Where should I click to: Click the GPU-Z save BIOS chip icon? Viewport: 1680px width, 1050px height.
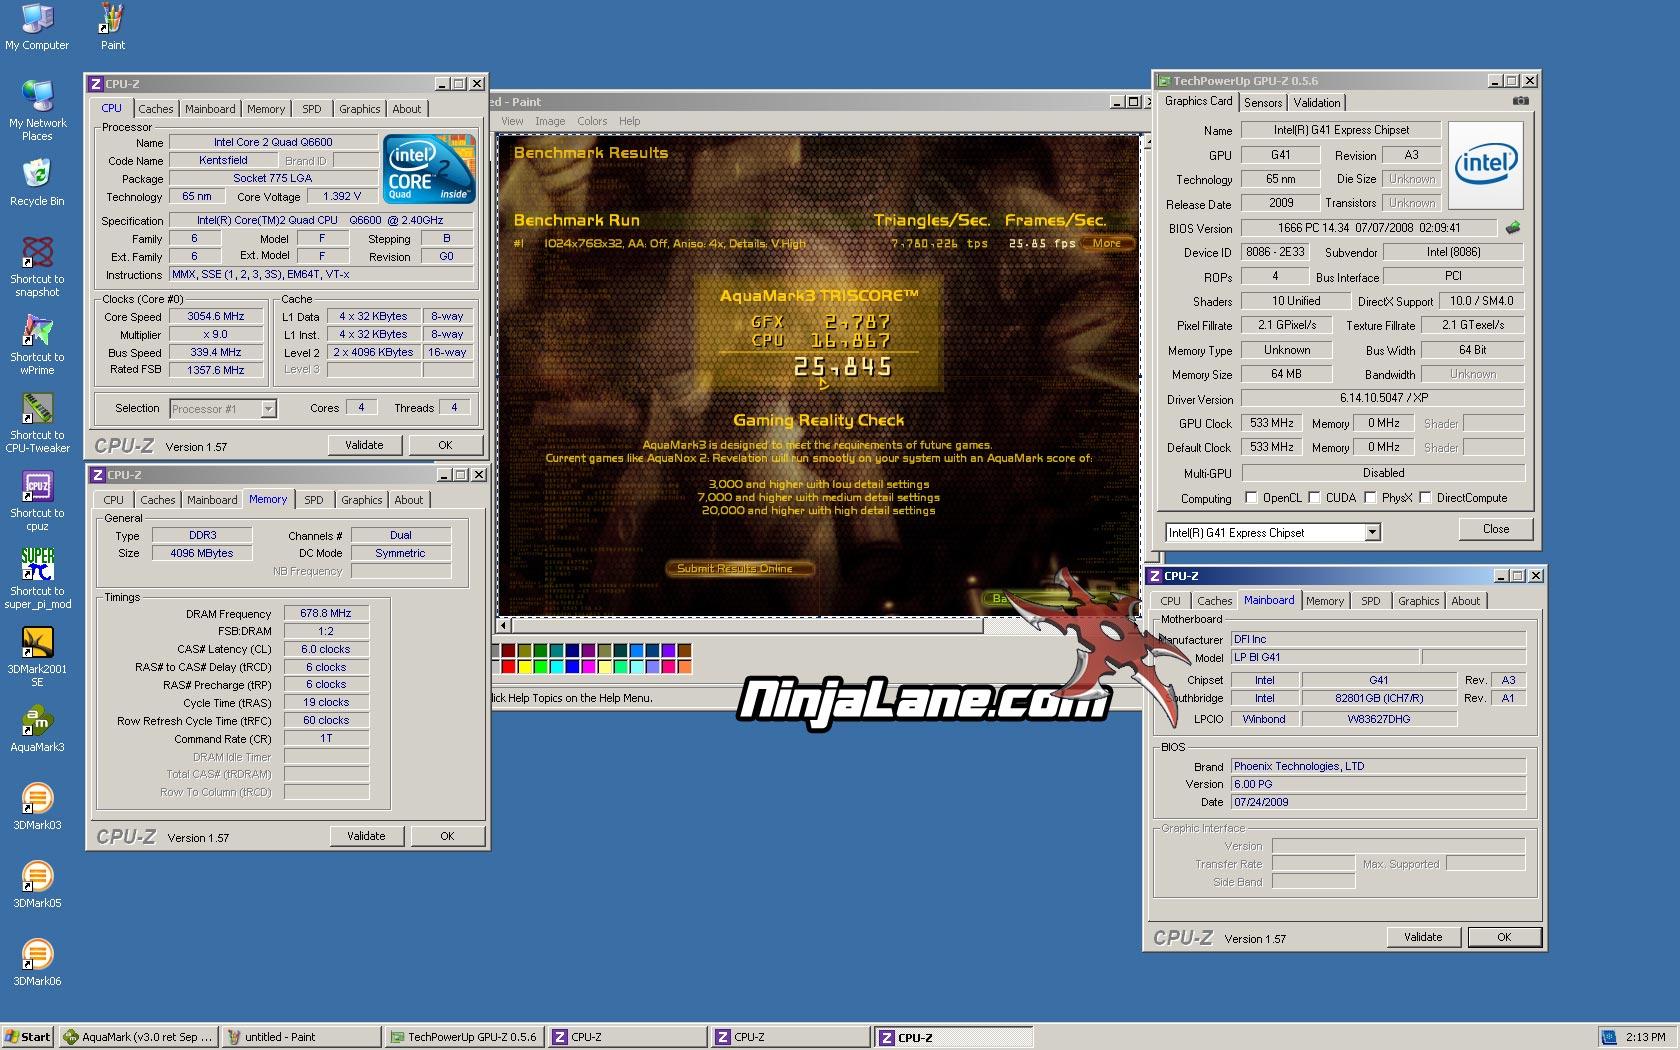pos(1513,228)
